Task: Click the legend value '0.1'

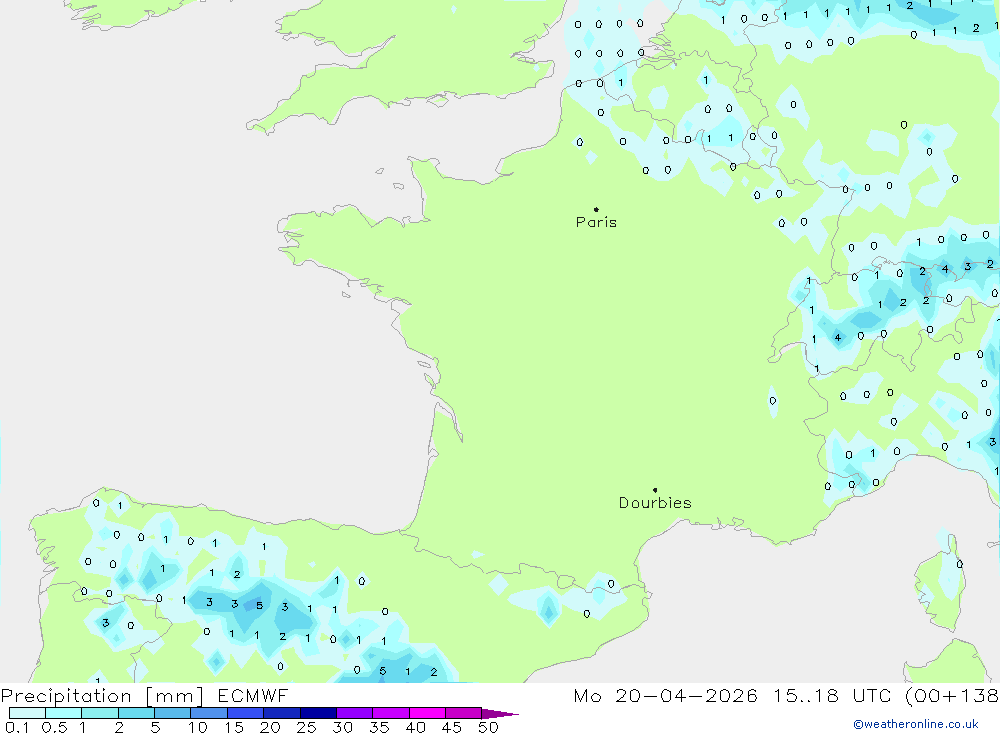Action: (17, 727)
